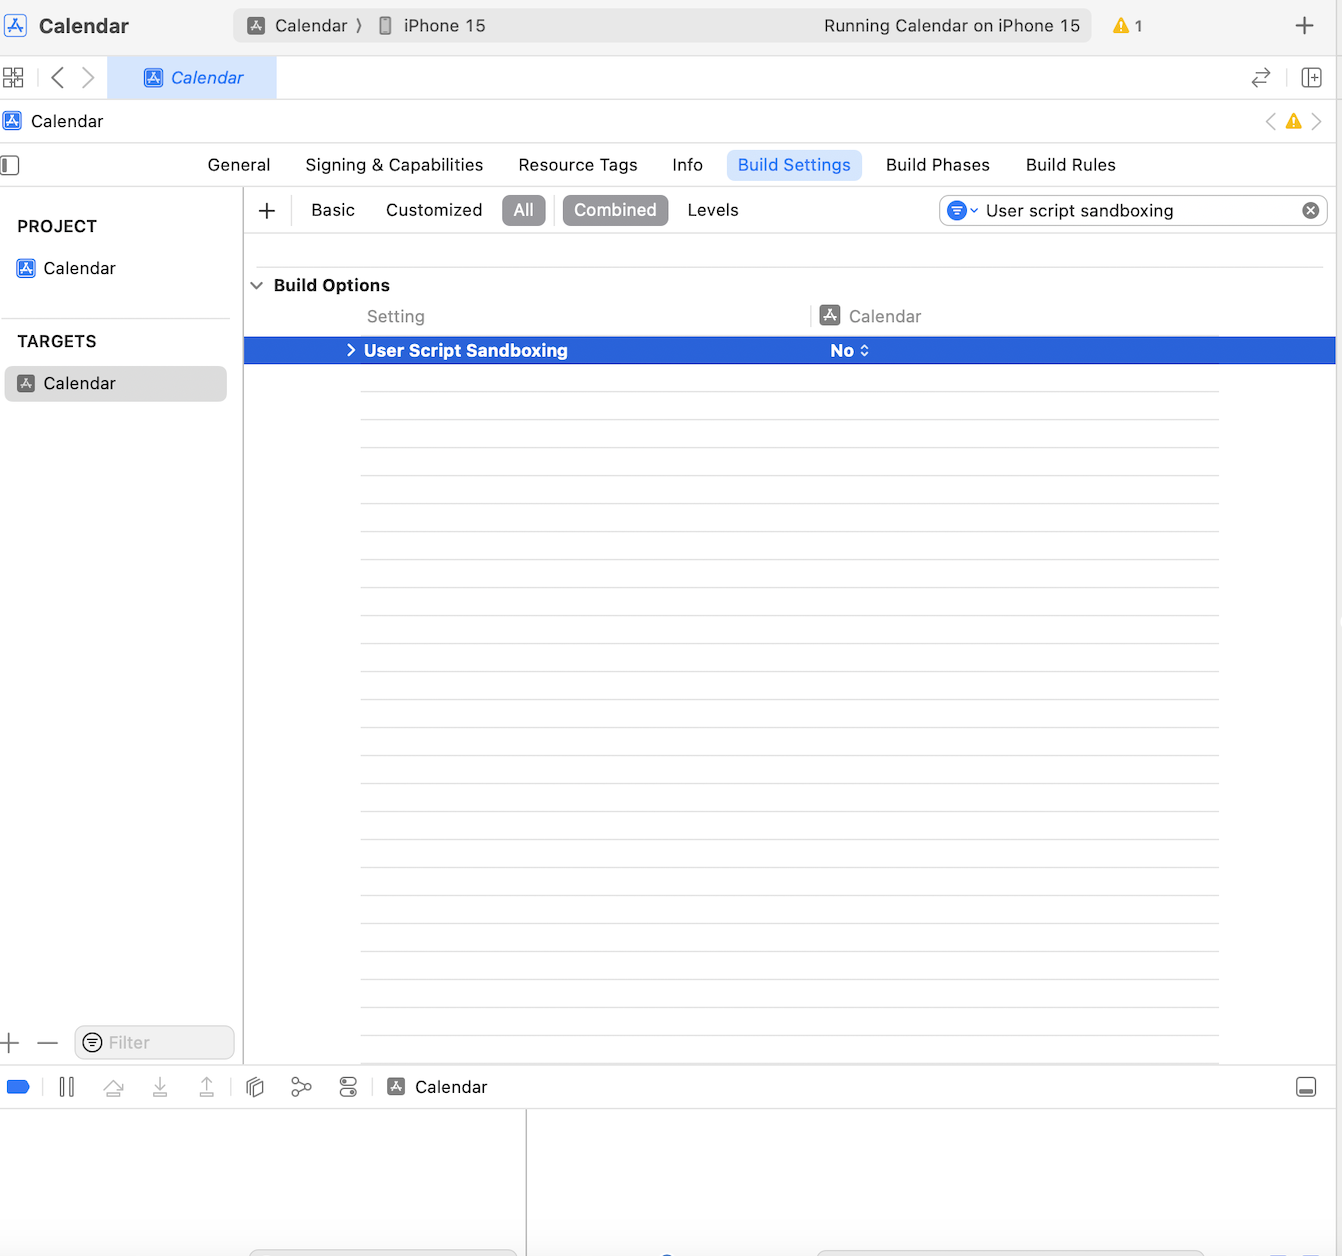The image size is (1342, 1256).
Task: Click the yellow warning issue indicator
Action: pos(1127,26)
